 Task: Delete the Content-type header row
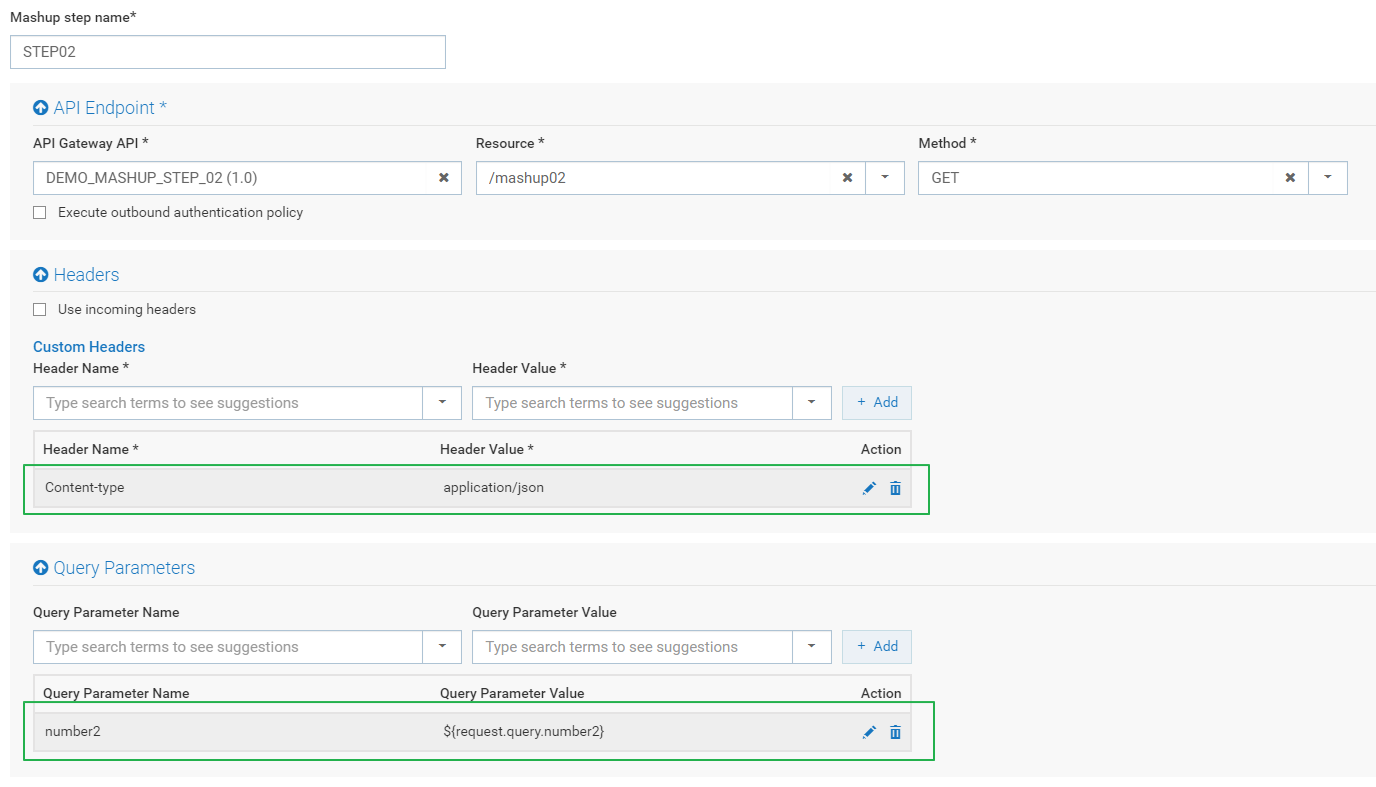pos(895,488)
